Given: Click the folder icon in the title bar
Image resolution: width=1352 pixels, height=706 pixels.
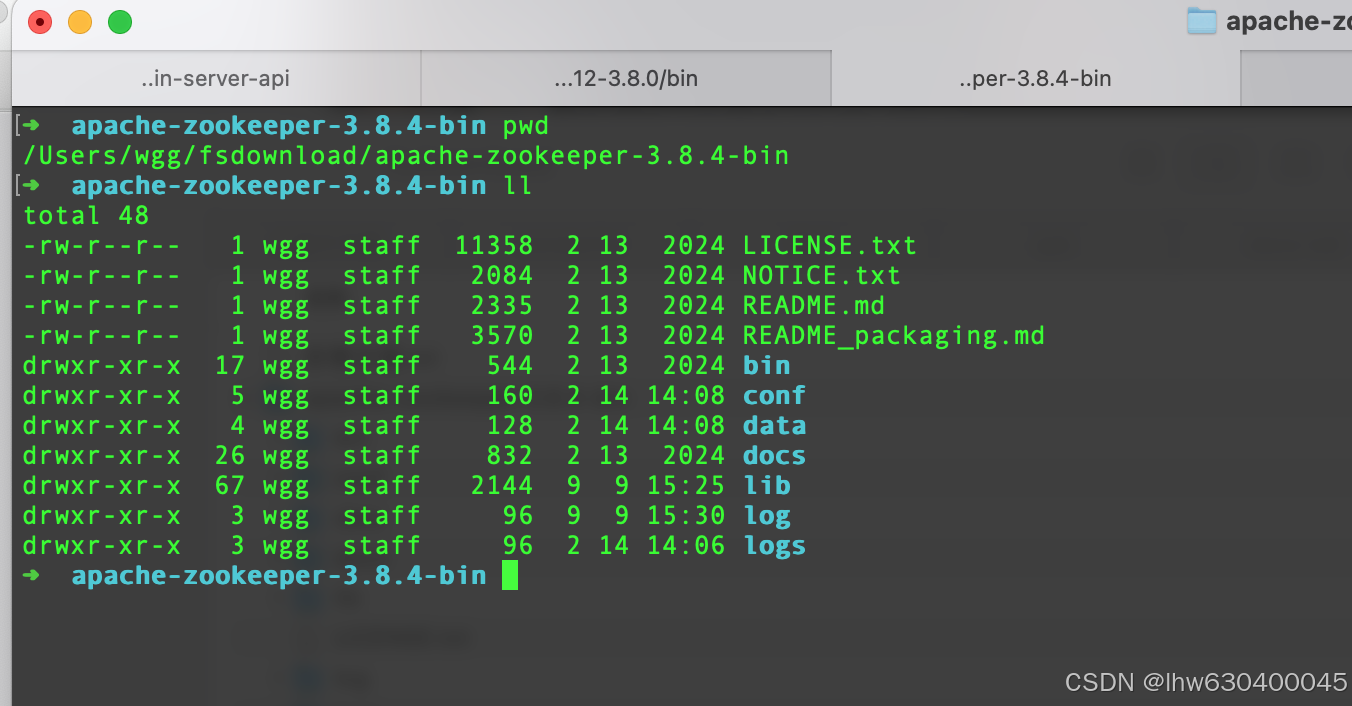Looking at the screenshot, I should pyautogui.click(x=1201, y=21).
